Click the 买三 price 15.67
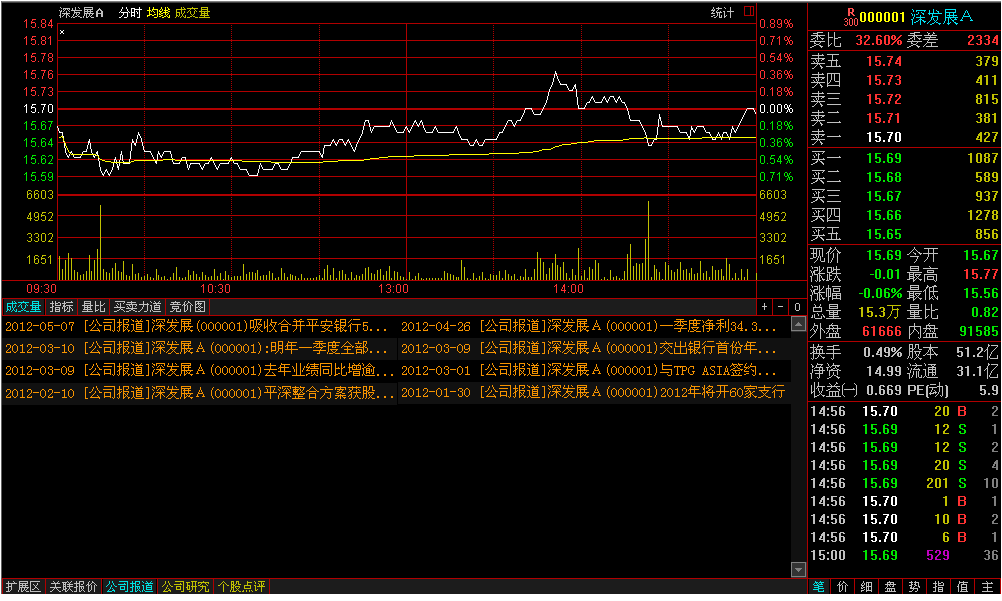This screenshot has height=601, width=1002. (x=884, y=196)
